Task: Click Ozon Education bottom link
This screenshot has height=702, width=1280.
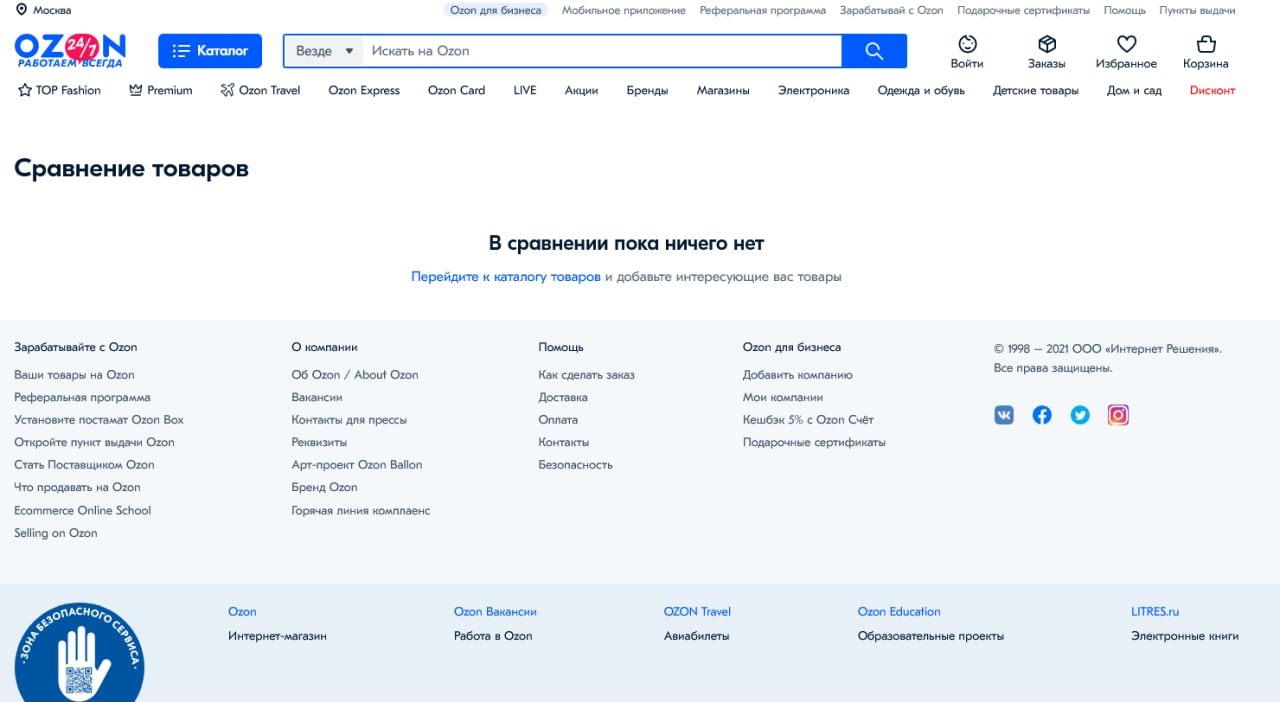Action: (x=899, y=612)
